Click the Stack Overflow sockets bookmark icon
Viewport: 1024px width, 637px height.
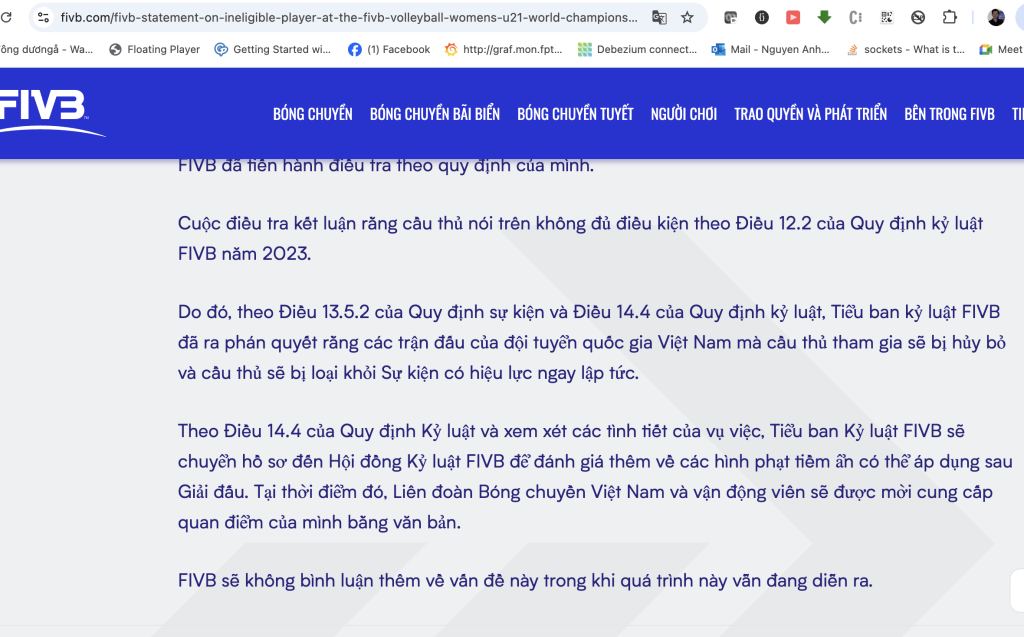coord(852,50)
